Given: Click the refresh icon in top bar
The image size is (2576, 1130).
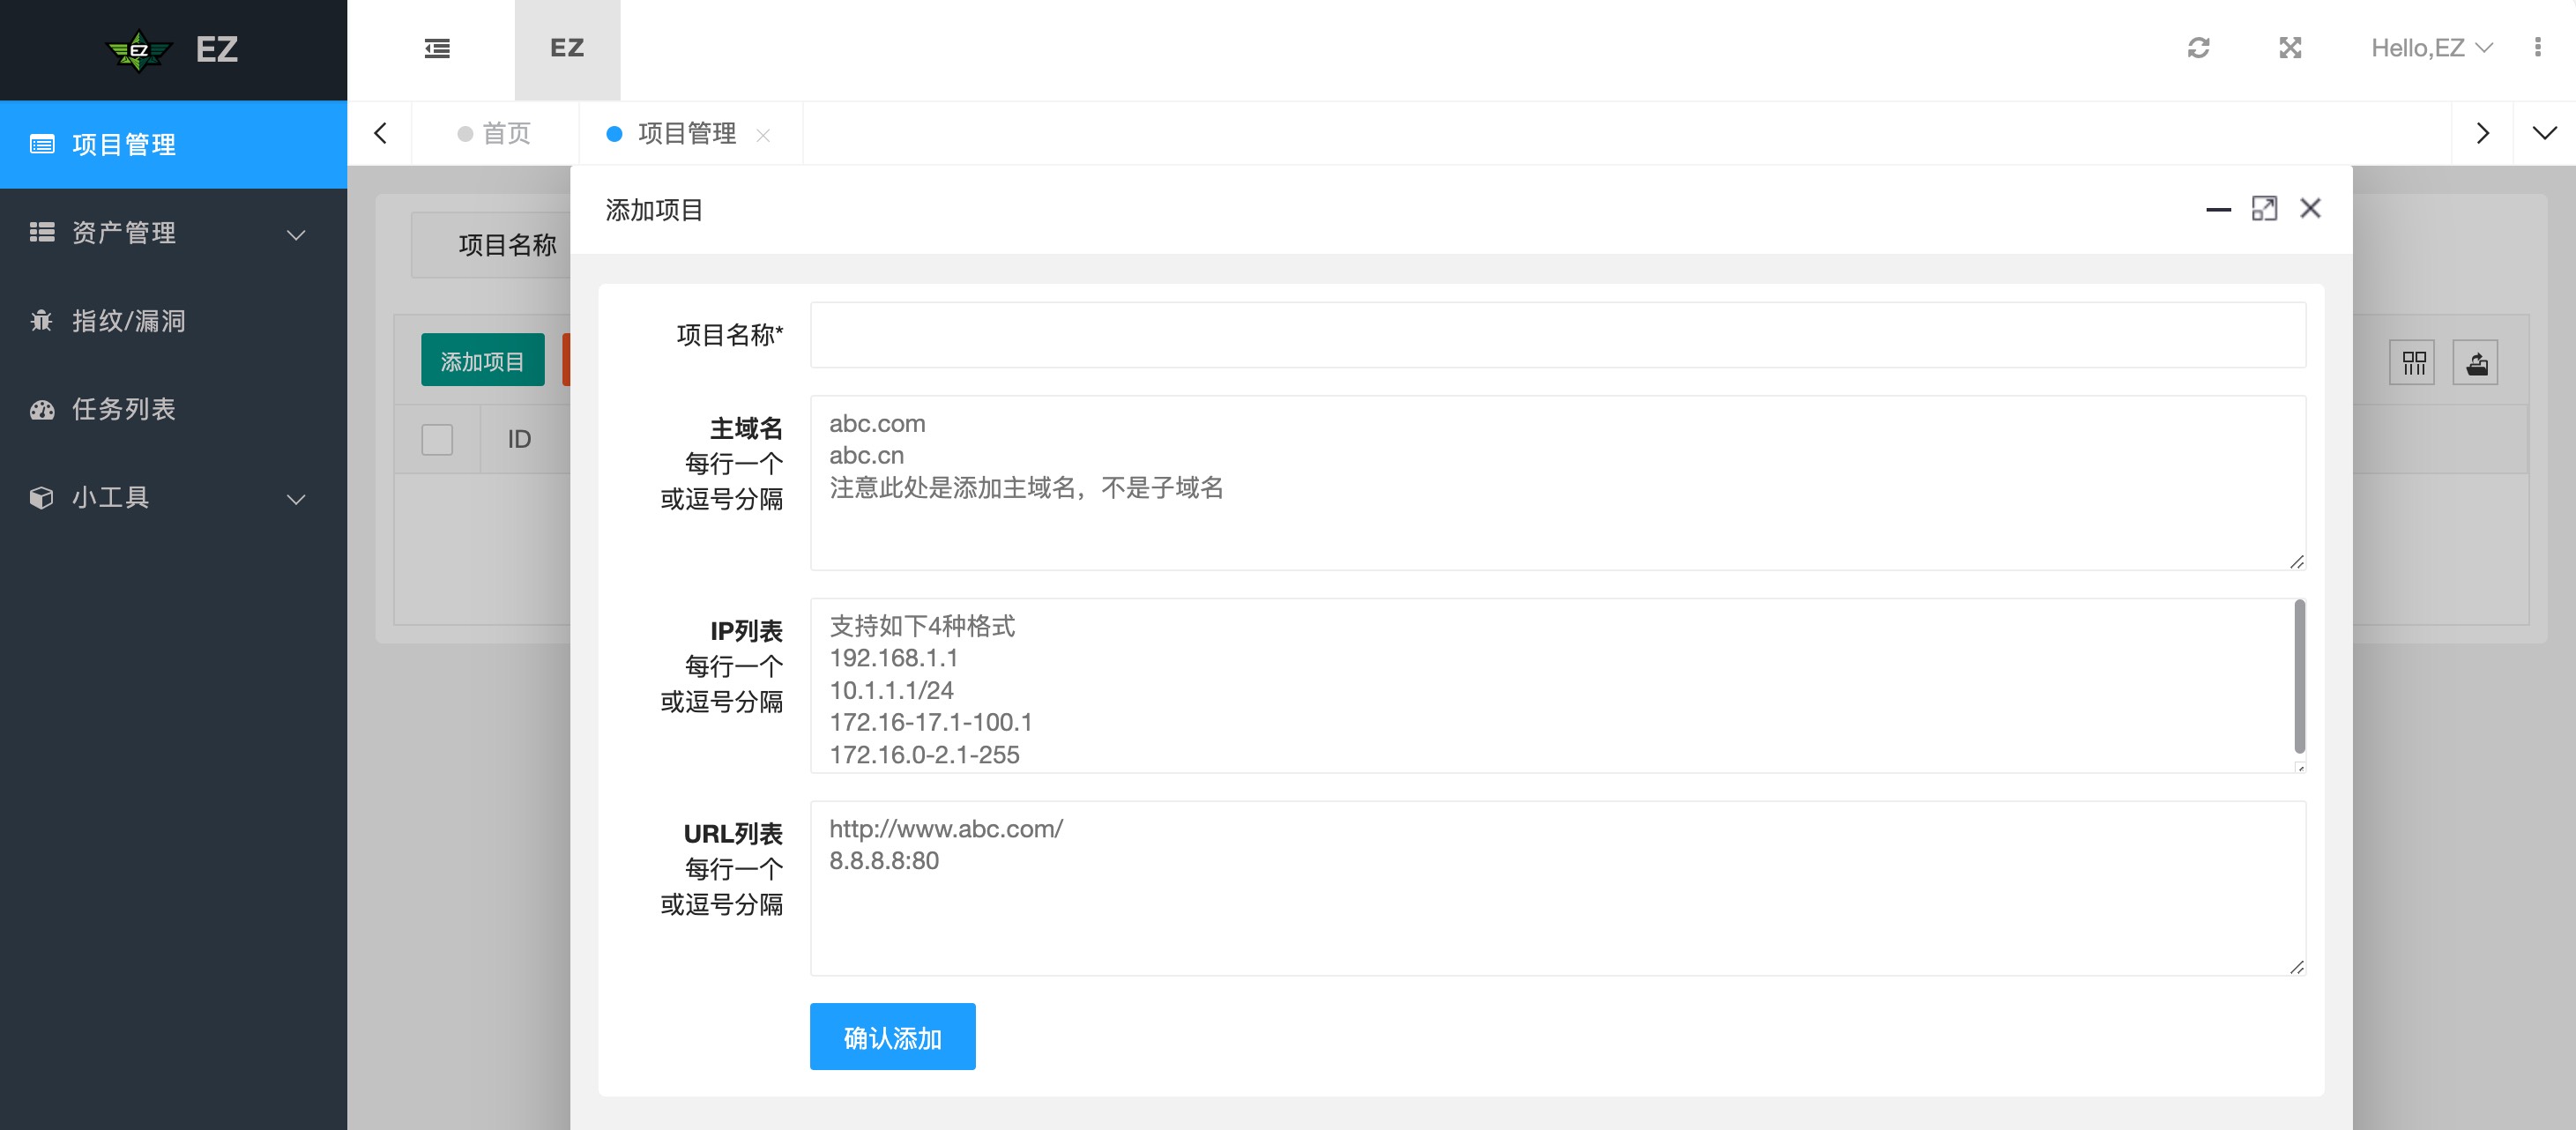Looking at the screenshot, I should tap(2198, 48).
